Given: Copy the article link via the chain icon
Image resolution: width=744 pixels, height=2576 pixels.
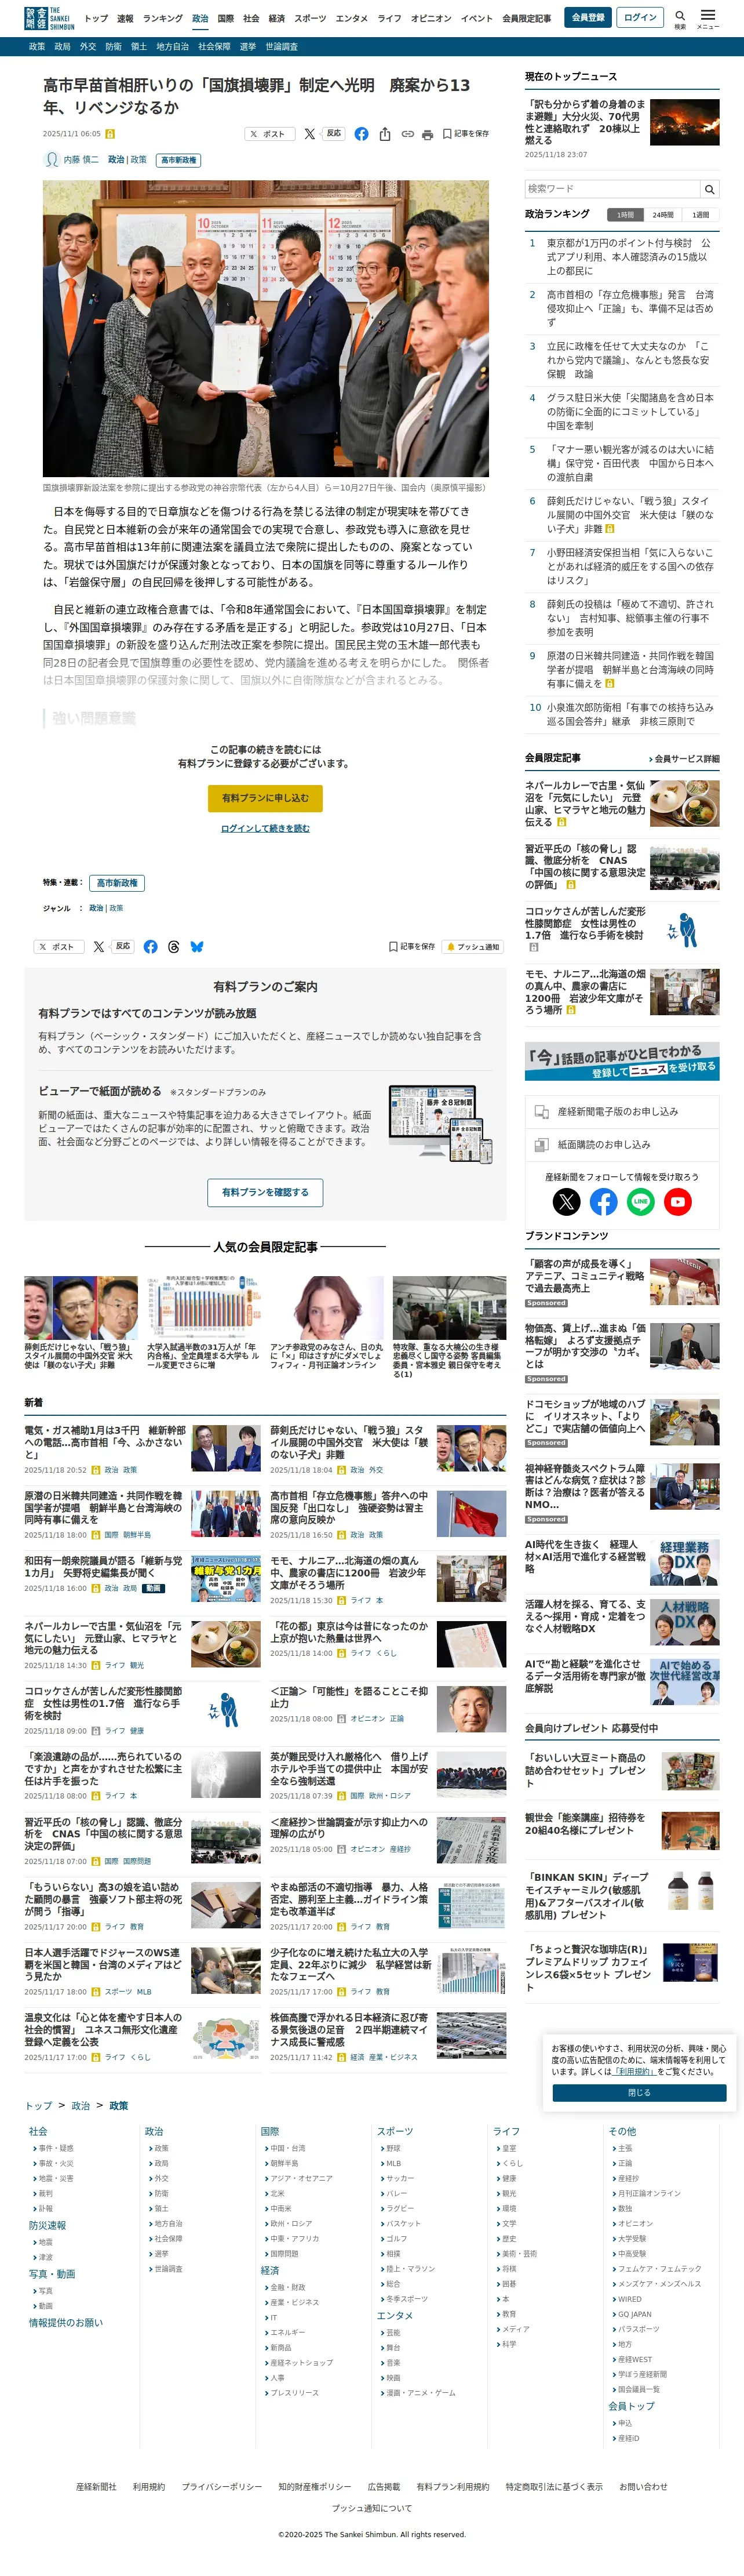Looking at the screenshot, I should (407, 134).
